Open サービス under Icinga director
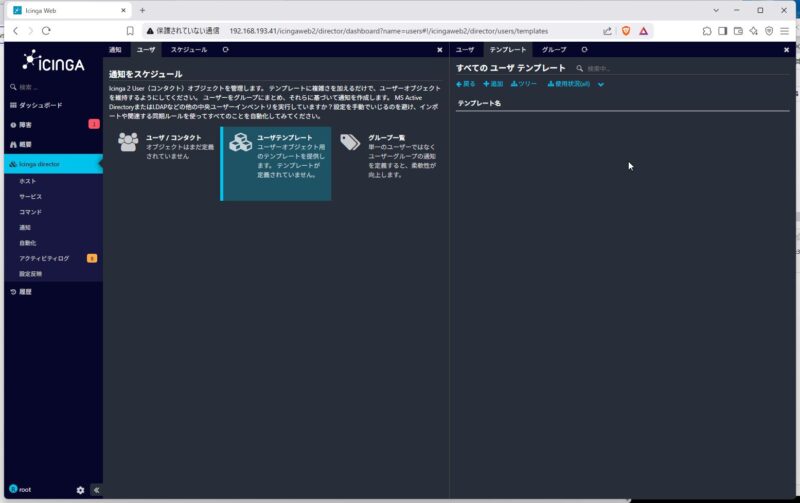 coord(31,196)
